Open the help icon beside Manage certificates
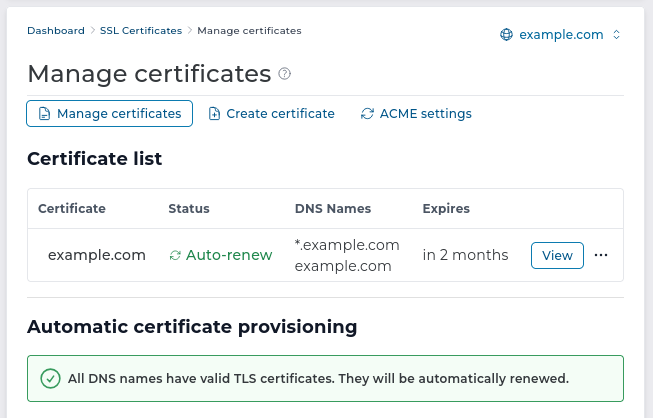653x418 pixels. (284, 74)
